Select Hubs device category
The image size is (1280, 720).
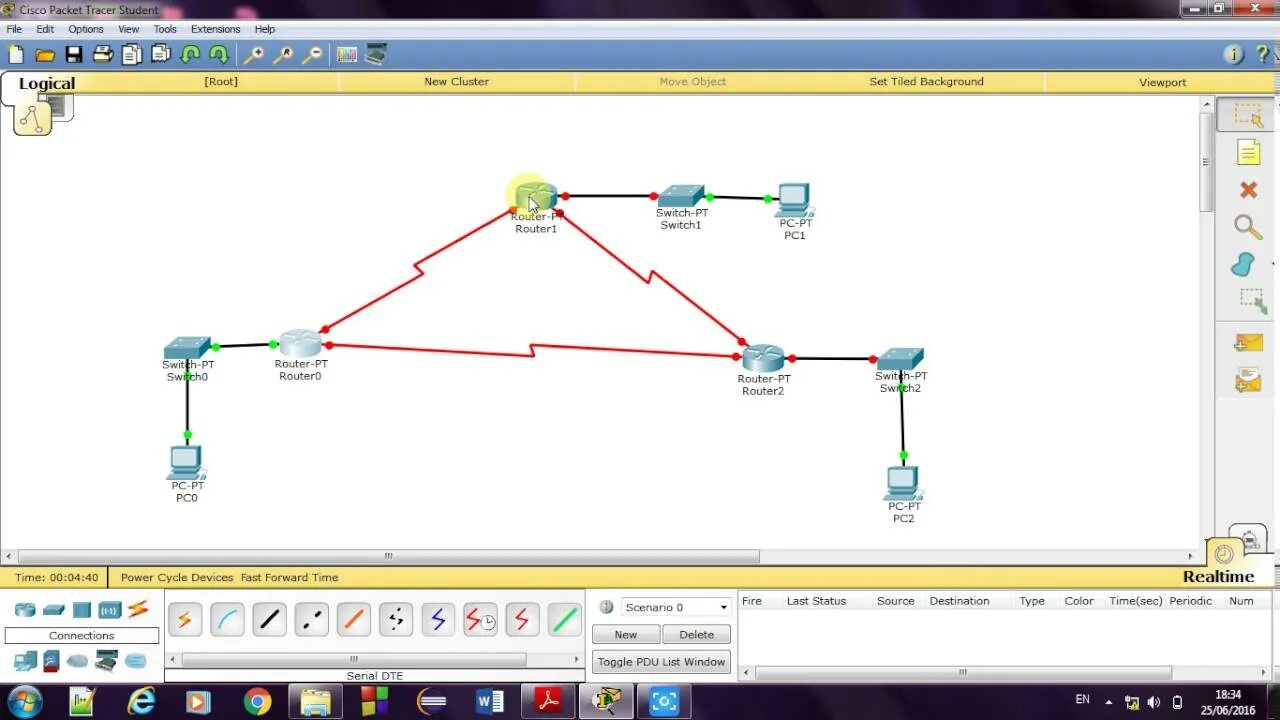click(82, 610)
